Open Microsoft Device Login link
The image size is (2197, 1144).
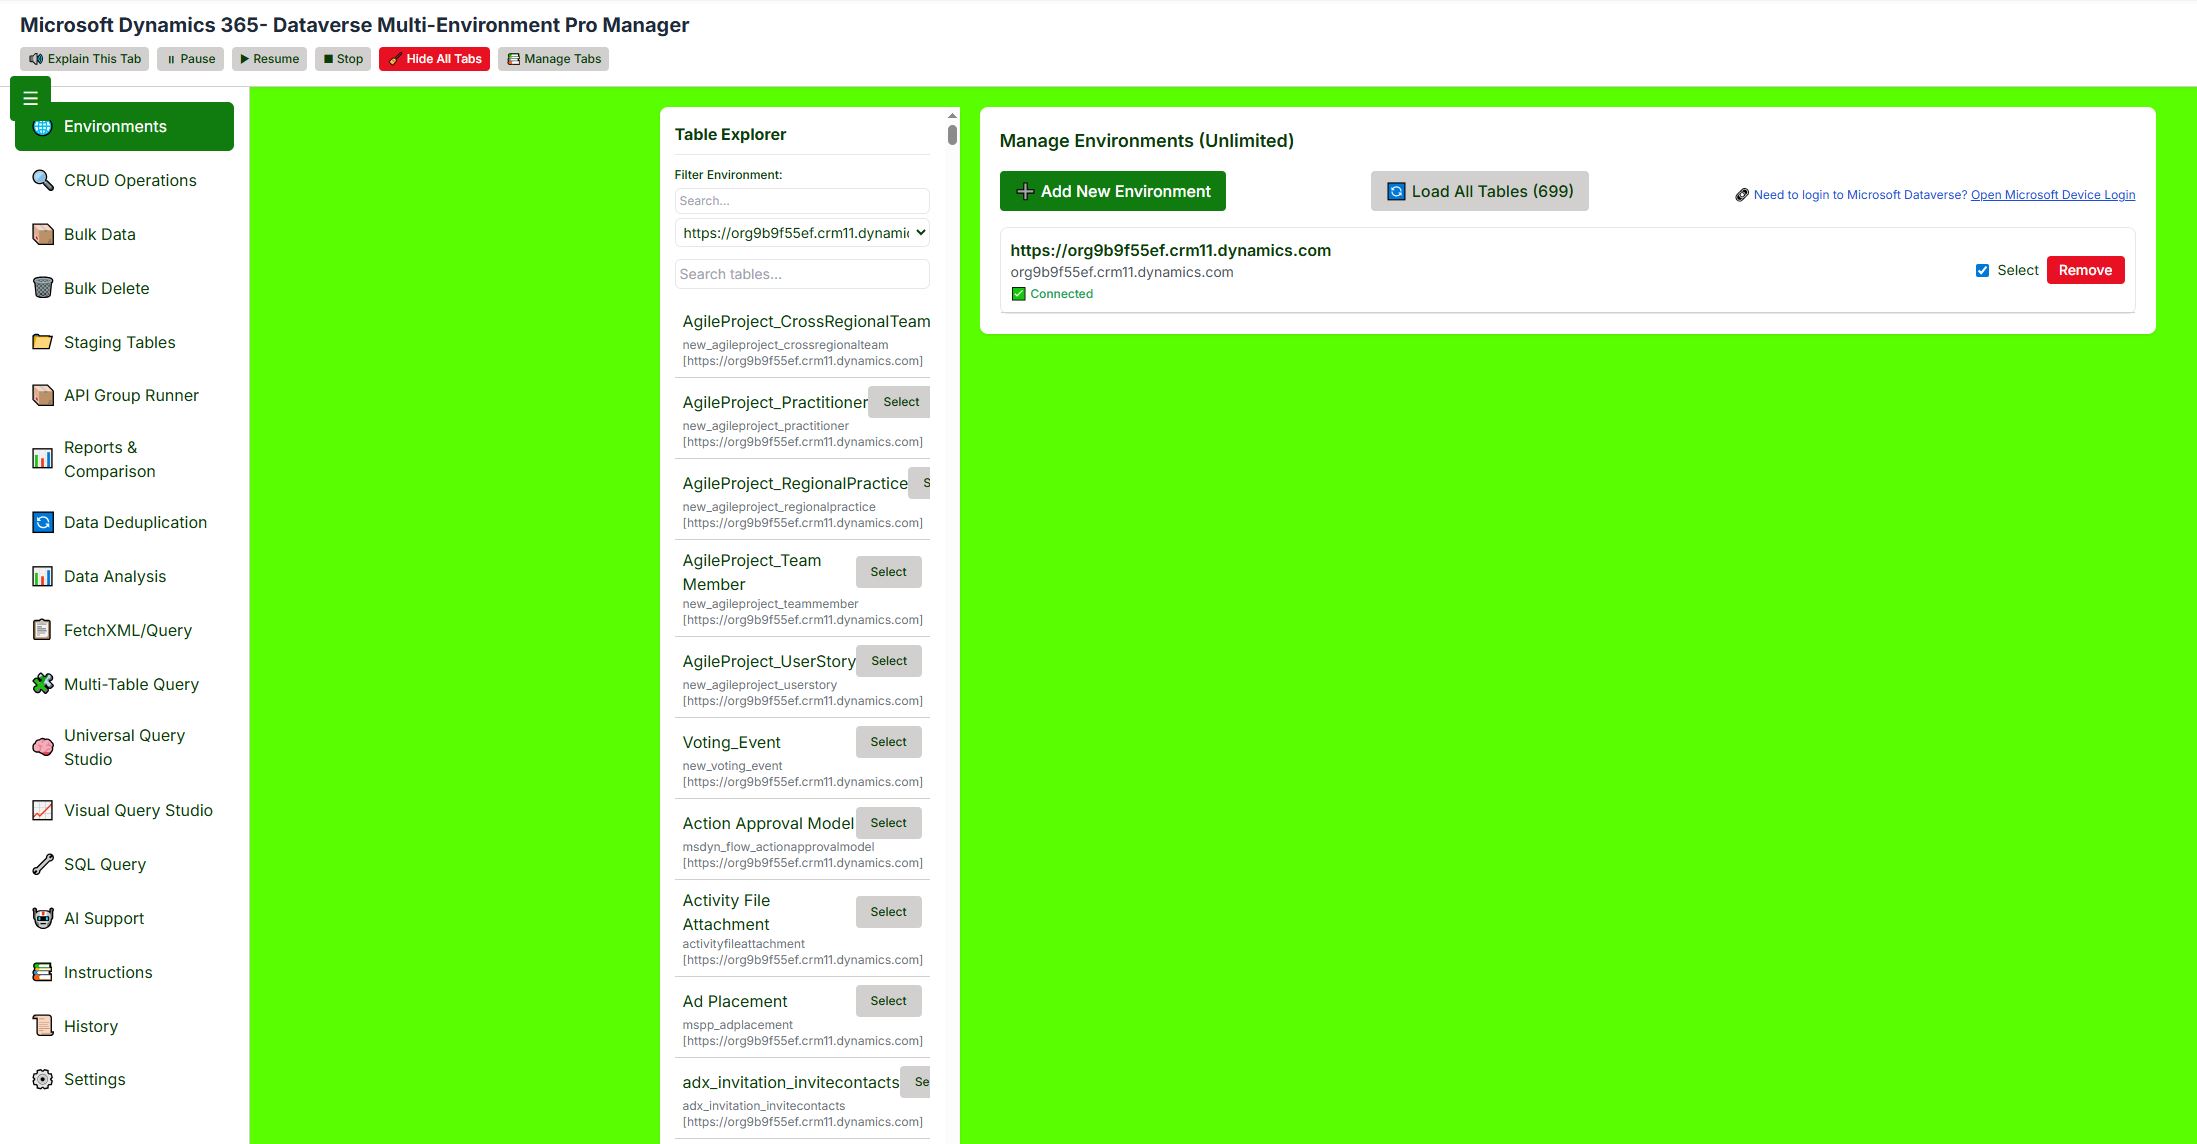pyautogui.click(x=2052, y=194)
